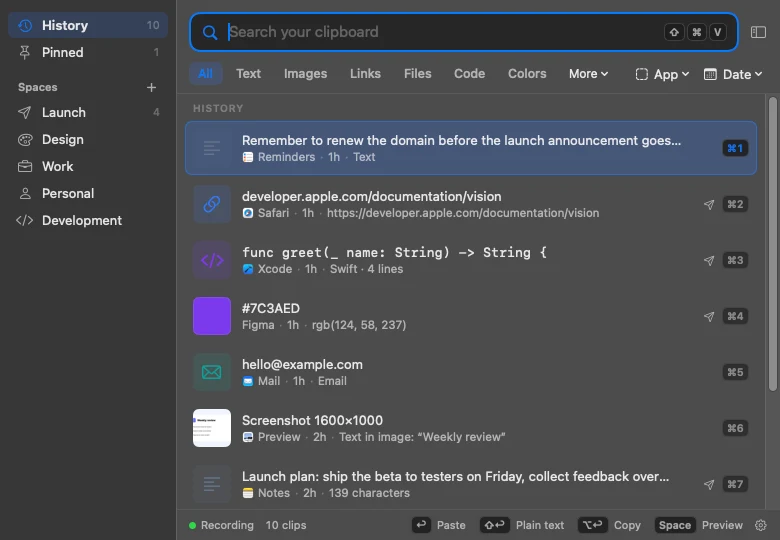Select the func greet Swift code clip
Image resolution: width=780 pixels, height=540 pixels.
(x=471, y=260)
